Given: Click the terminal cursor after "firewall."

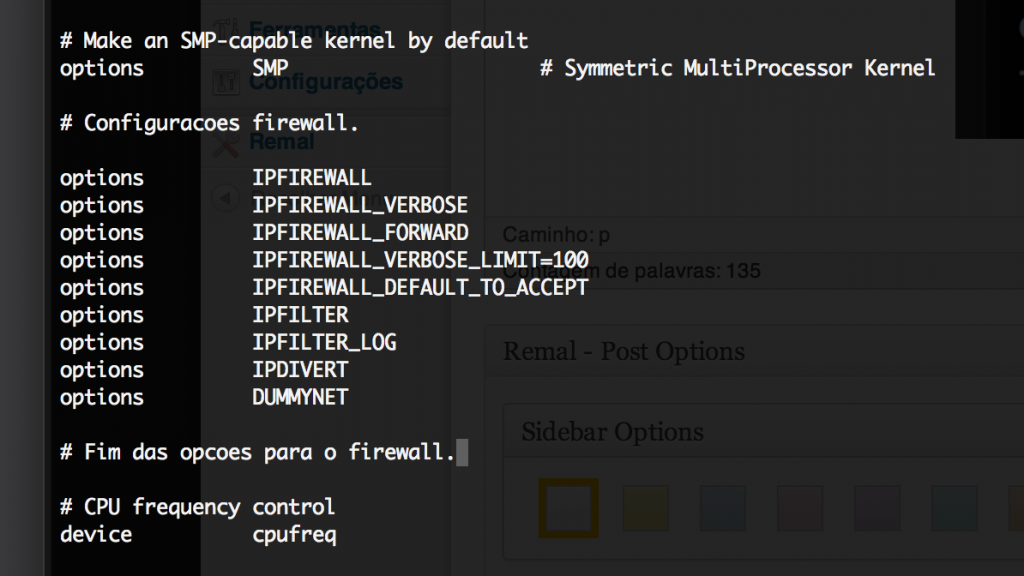Looking at the screenshot, I should [x=461, y=452].
